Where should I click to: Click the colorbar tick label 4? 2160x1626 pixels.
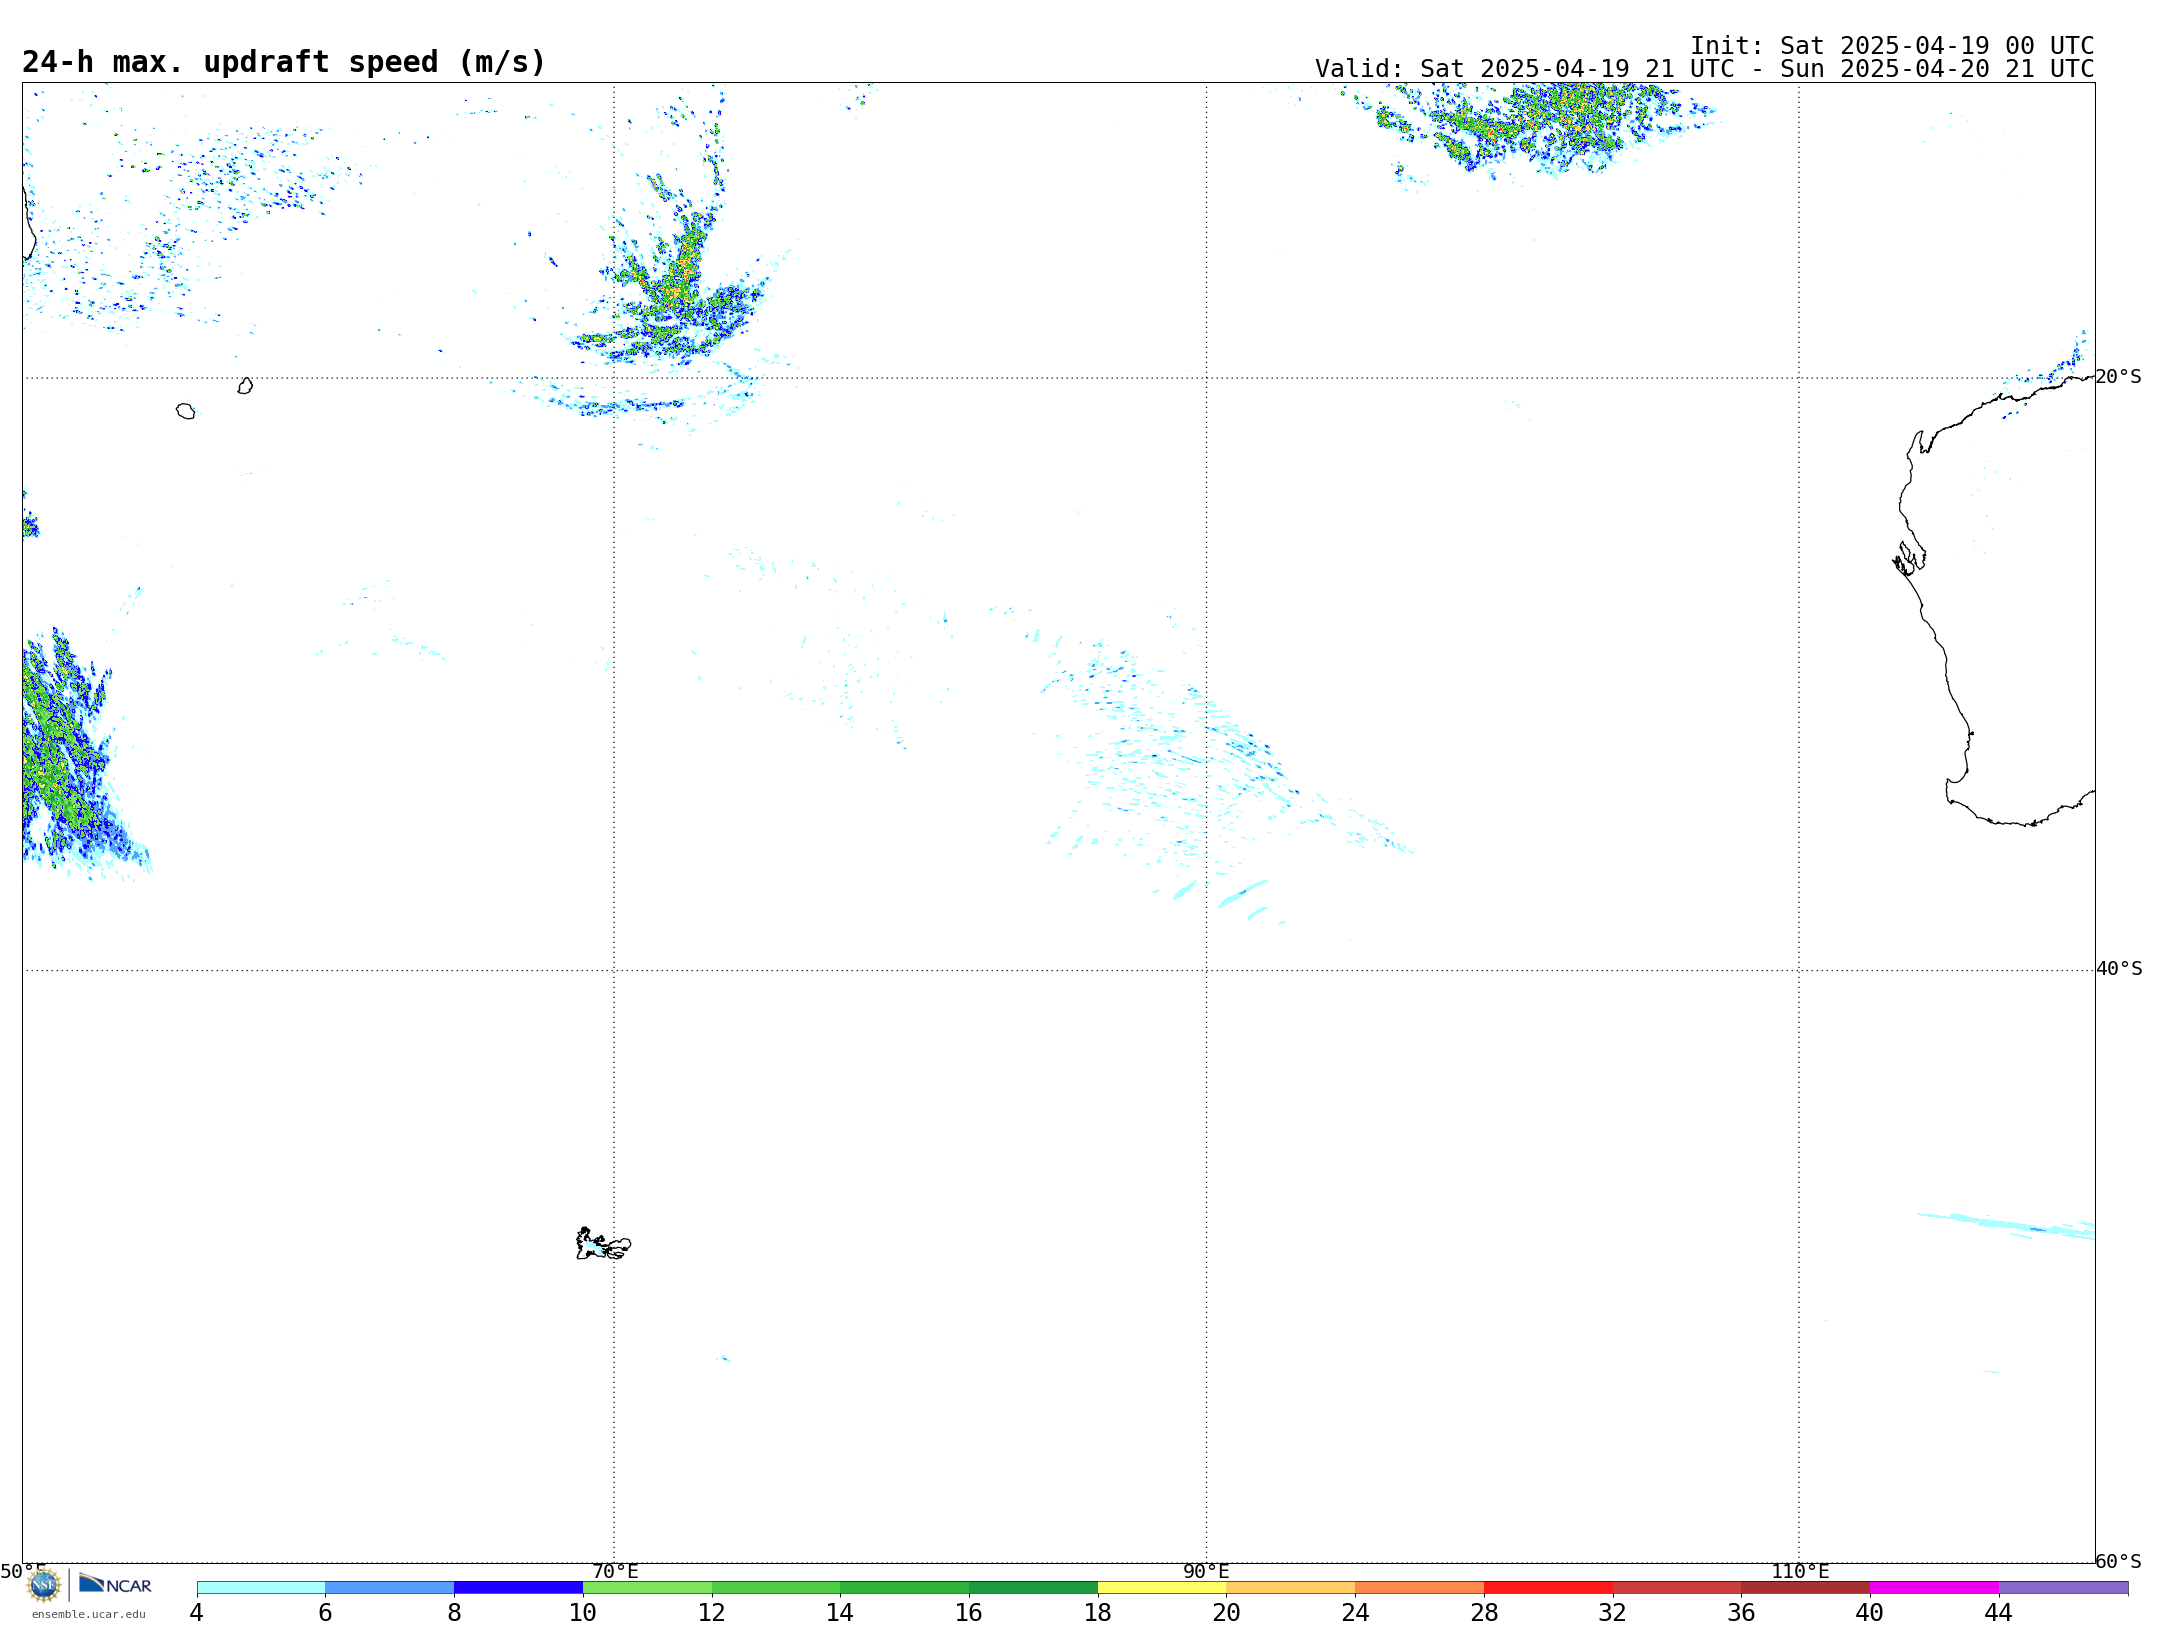[x=196, y=1612]
